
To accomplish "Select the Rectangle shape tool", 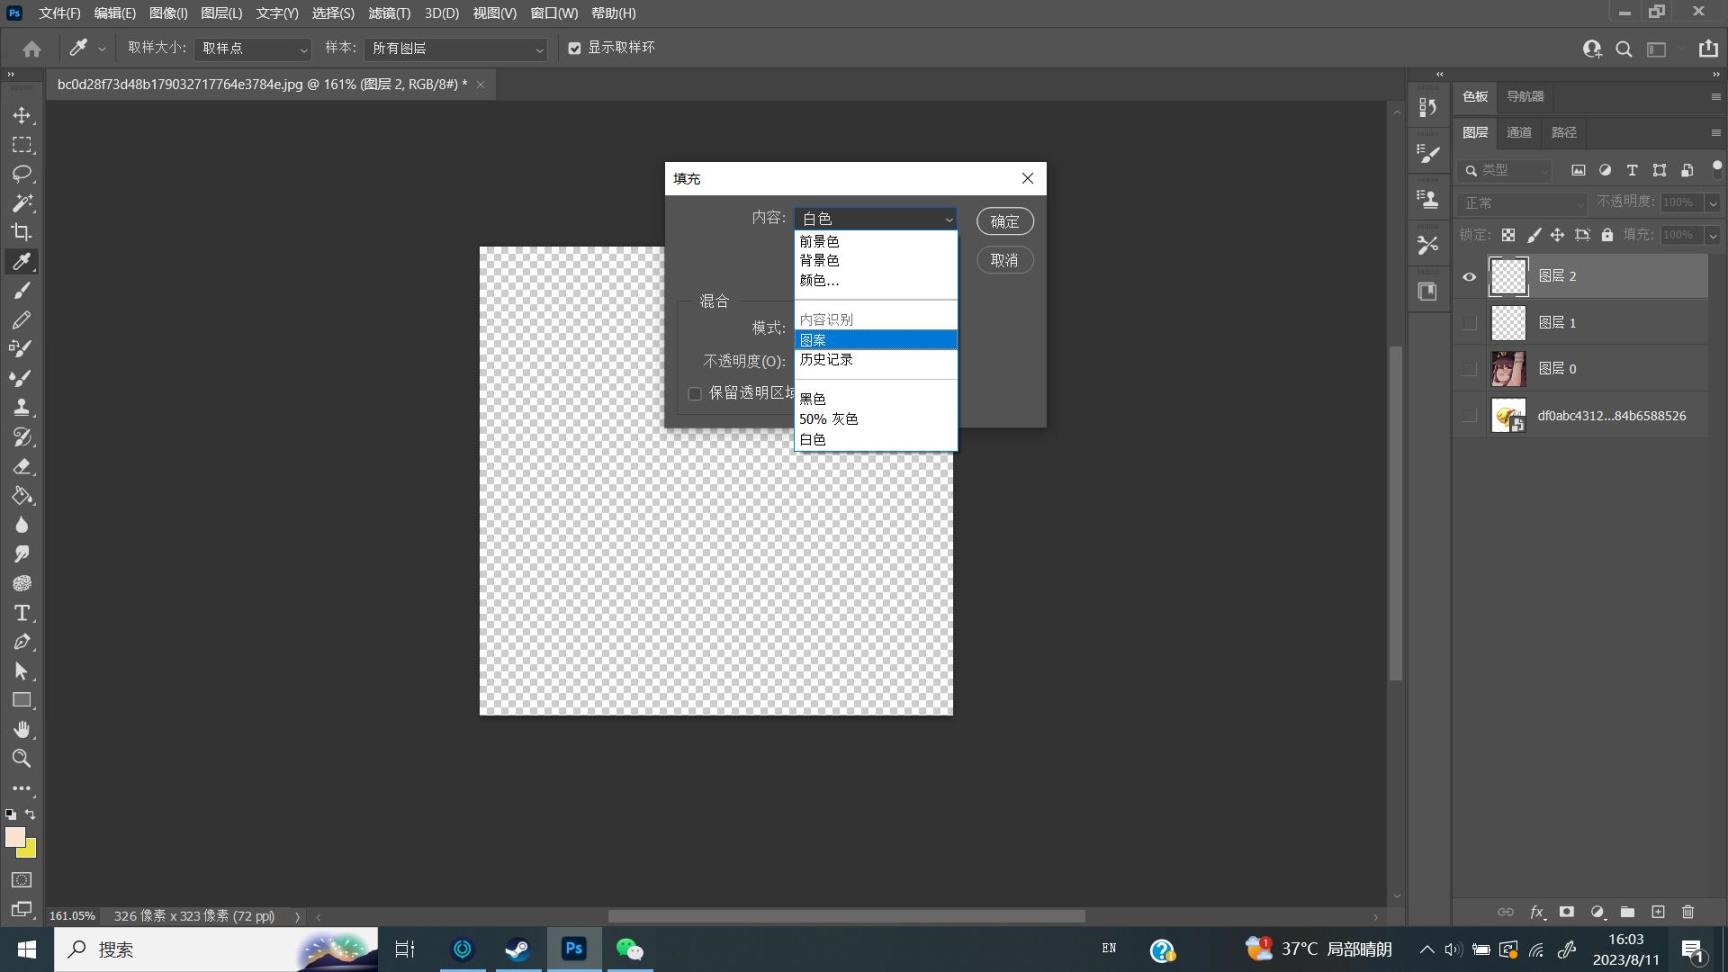I will [x=22, y=700].
